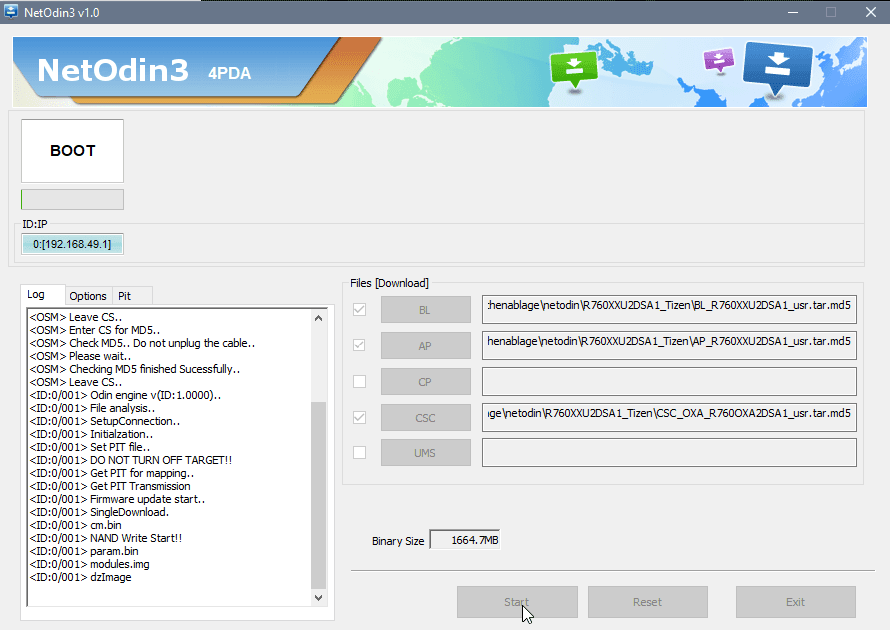Switch to the Options tab
This screenshot has width=890, height=630.
[x=88, y=296]
